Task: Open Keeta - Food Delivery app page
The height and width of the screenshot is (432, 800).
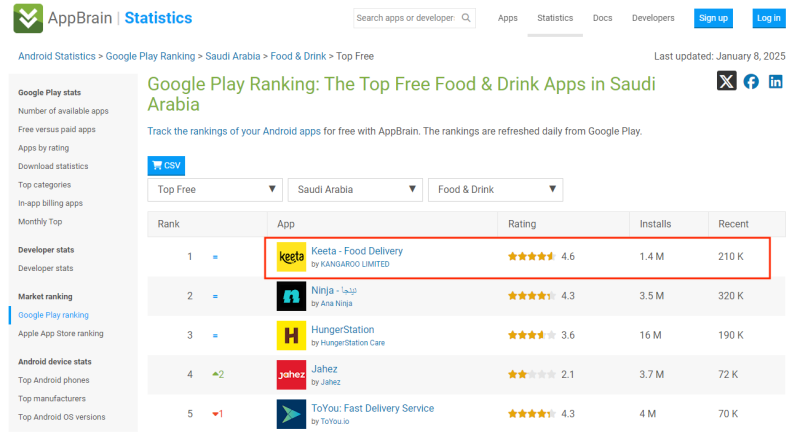Action: [357, 251]
